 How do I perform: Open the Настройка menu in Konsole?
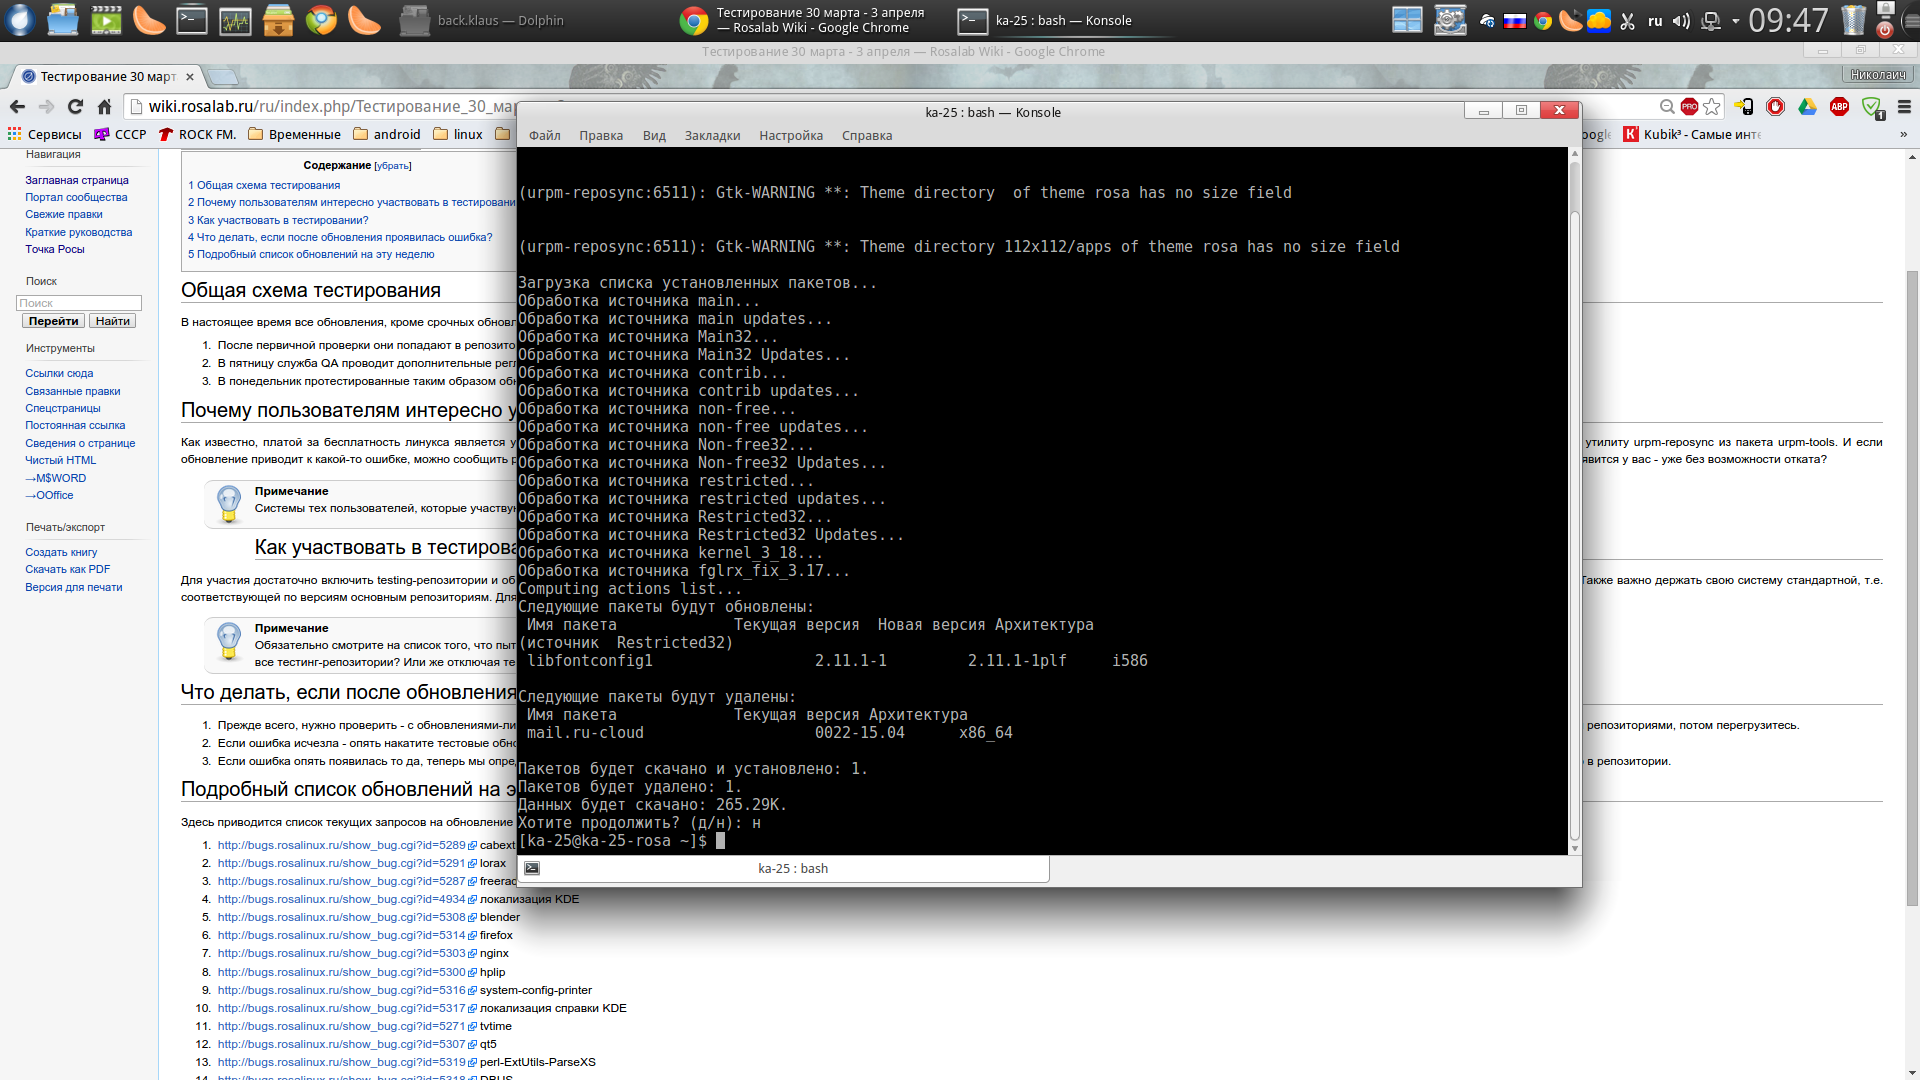tap(790, 136)
